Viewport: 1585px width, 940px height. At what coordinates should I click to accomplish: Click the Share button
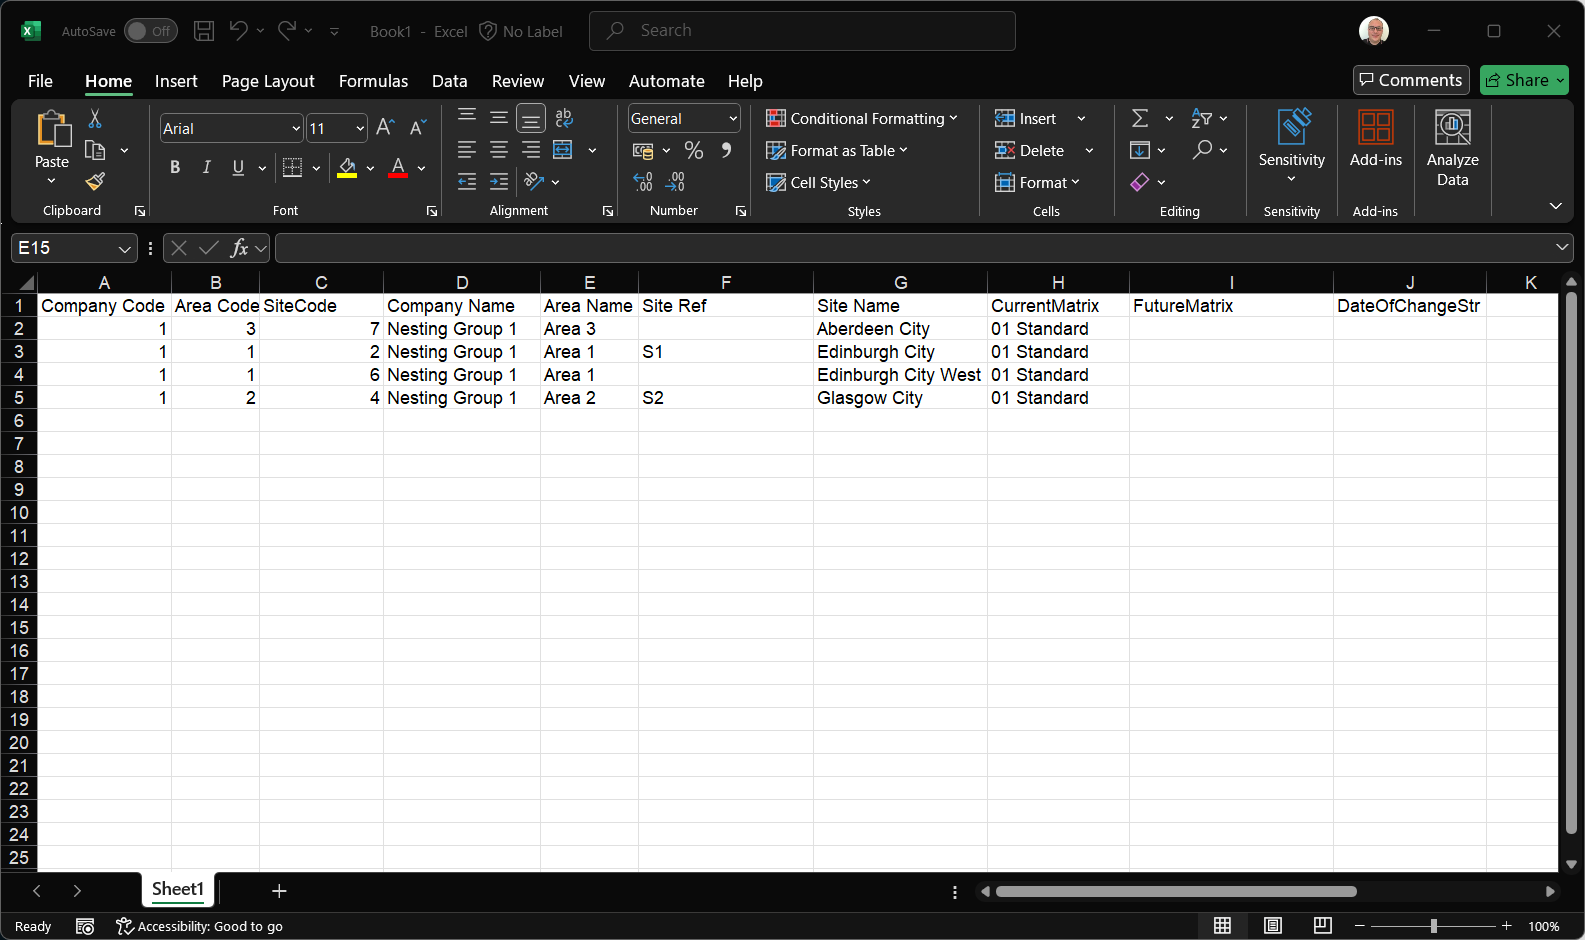coord(1523,80)
